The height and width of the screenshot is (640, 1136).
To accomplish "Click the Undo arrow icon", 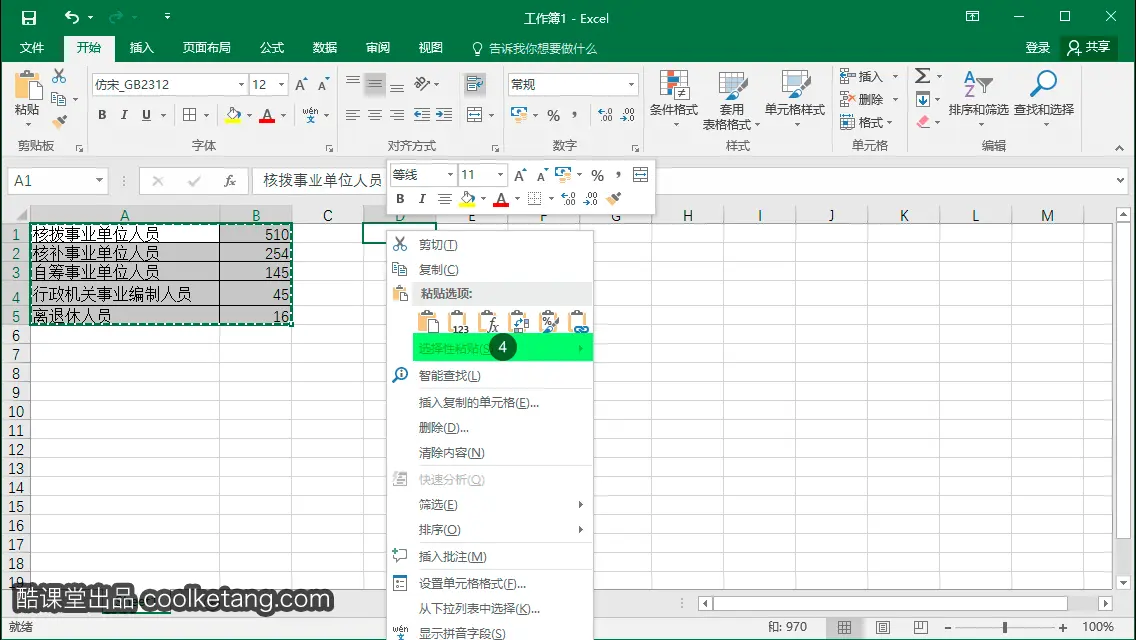I will [x=72, y=17].
